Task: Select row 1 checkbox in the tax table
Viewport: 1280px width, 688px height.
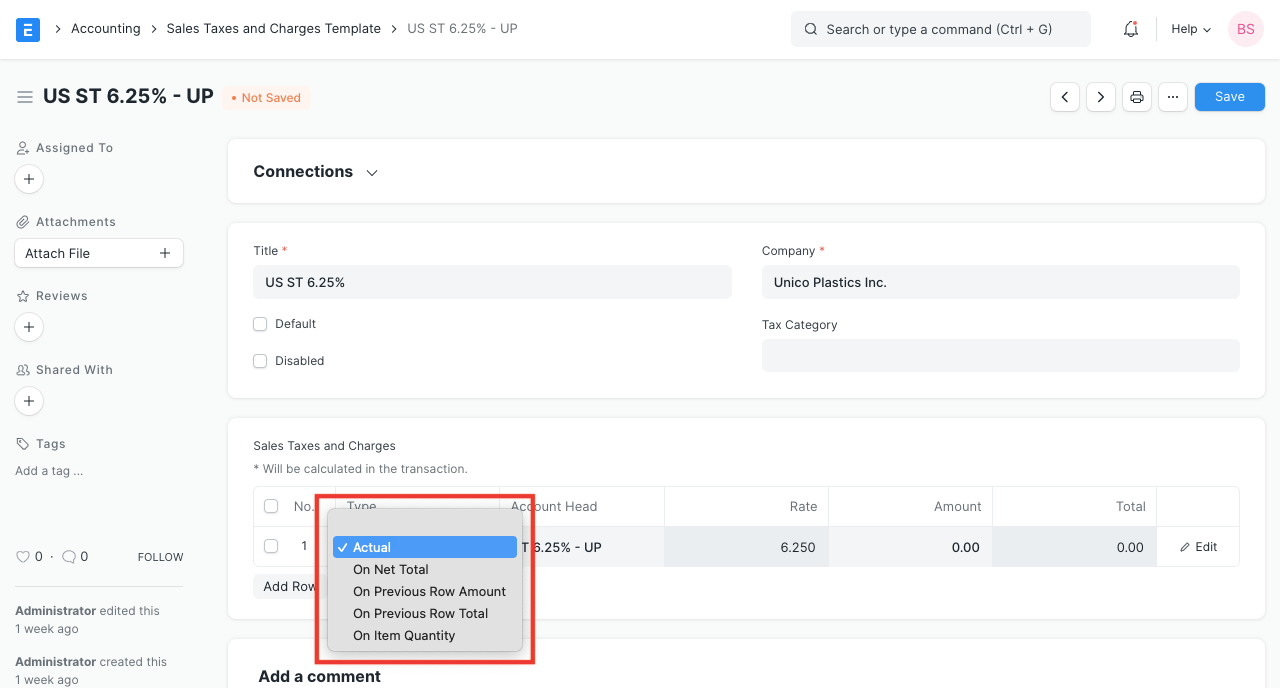Action: 271,546
